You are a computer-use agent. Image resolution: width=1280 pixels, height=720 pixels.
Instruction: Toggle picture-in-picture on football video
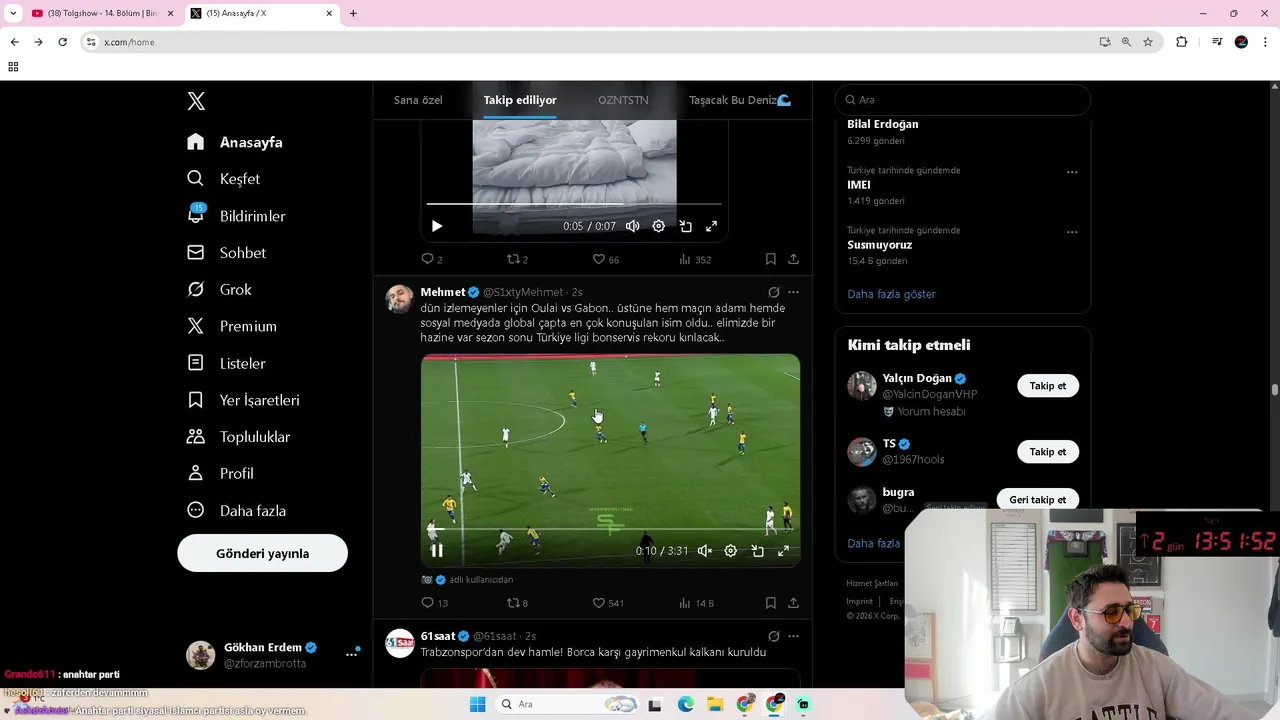pyautogui.click(x=757, y=550)
